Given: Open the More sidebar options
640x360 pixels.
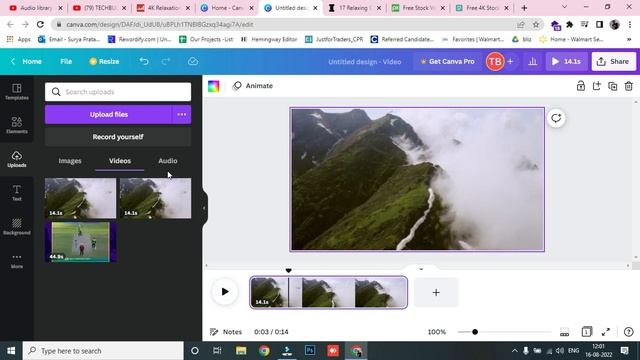Looking at the screenshot, I should click(17, 260).
